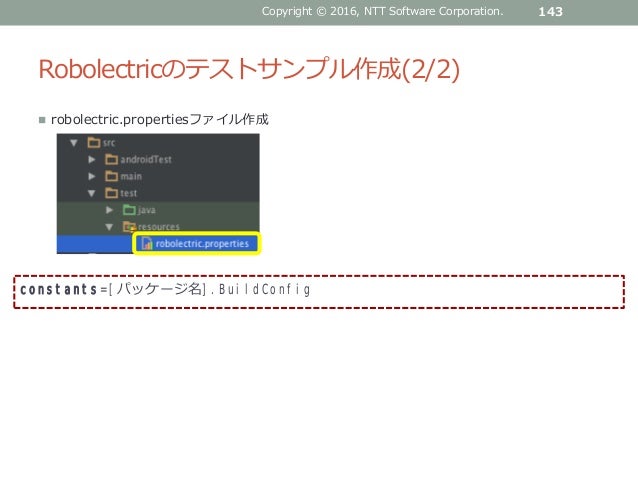Click the NTT Software Corporation copyright text

coord(382,11)
